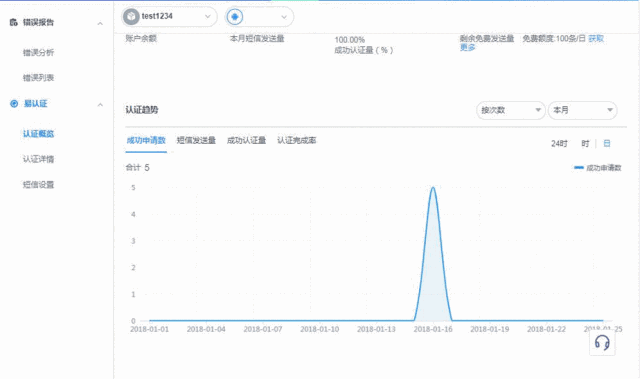The height and width of the screenshot is (379, 640).
Task: Click the 2018-01-10 axis label
Action: (320, 329)
